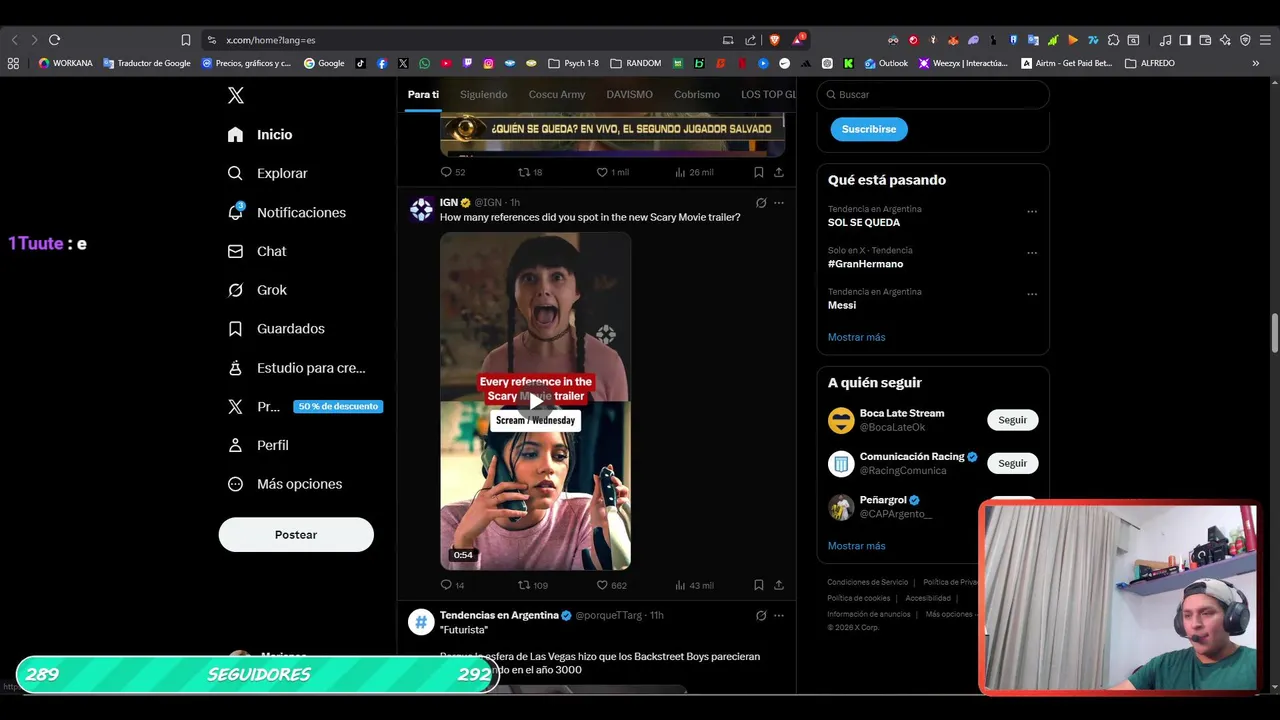Screen dimensions: 1280x720
Task: Open Notificaciones in the sidebar
Action: click(x=286, y=212)
